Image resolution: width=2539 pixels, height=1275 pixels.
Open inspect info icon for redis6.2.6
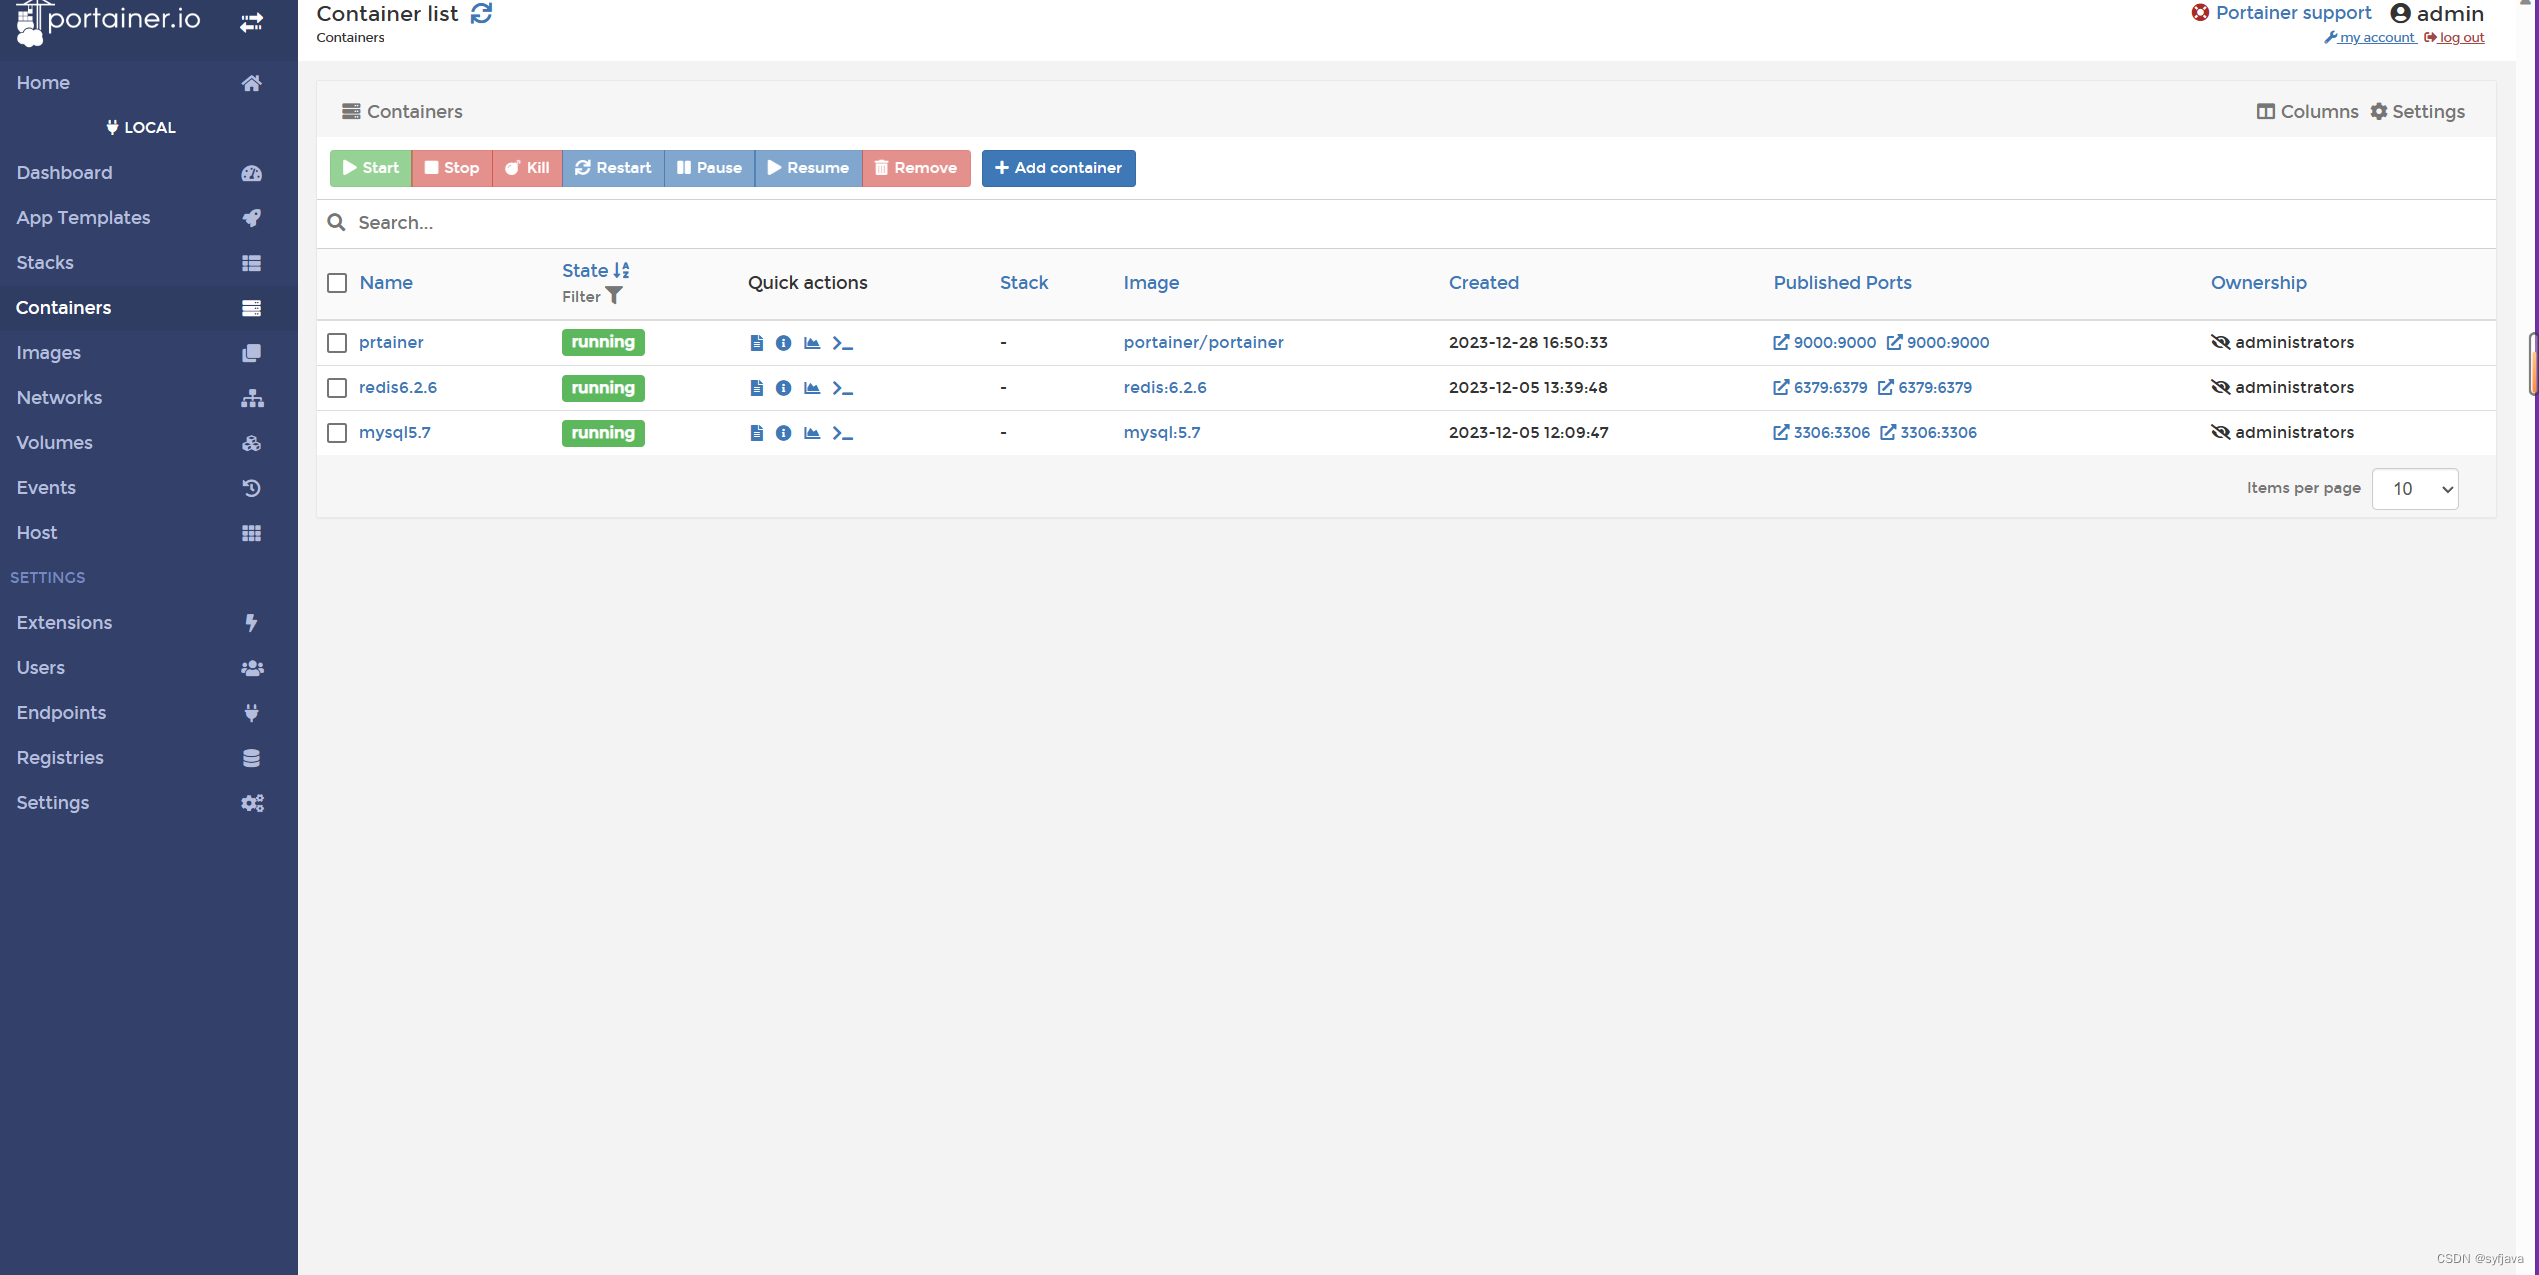[x=783, y=388]
